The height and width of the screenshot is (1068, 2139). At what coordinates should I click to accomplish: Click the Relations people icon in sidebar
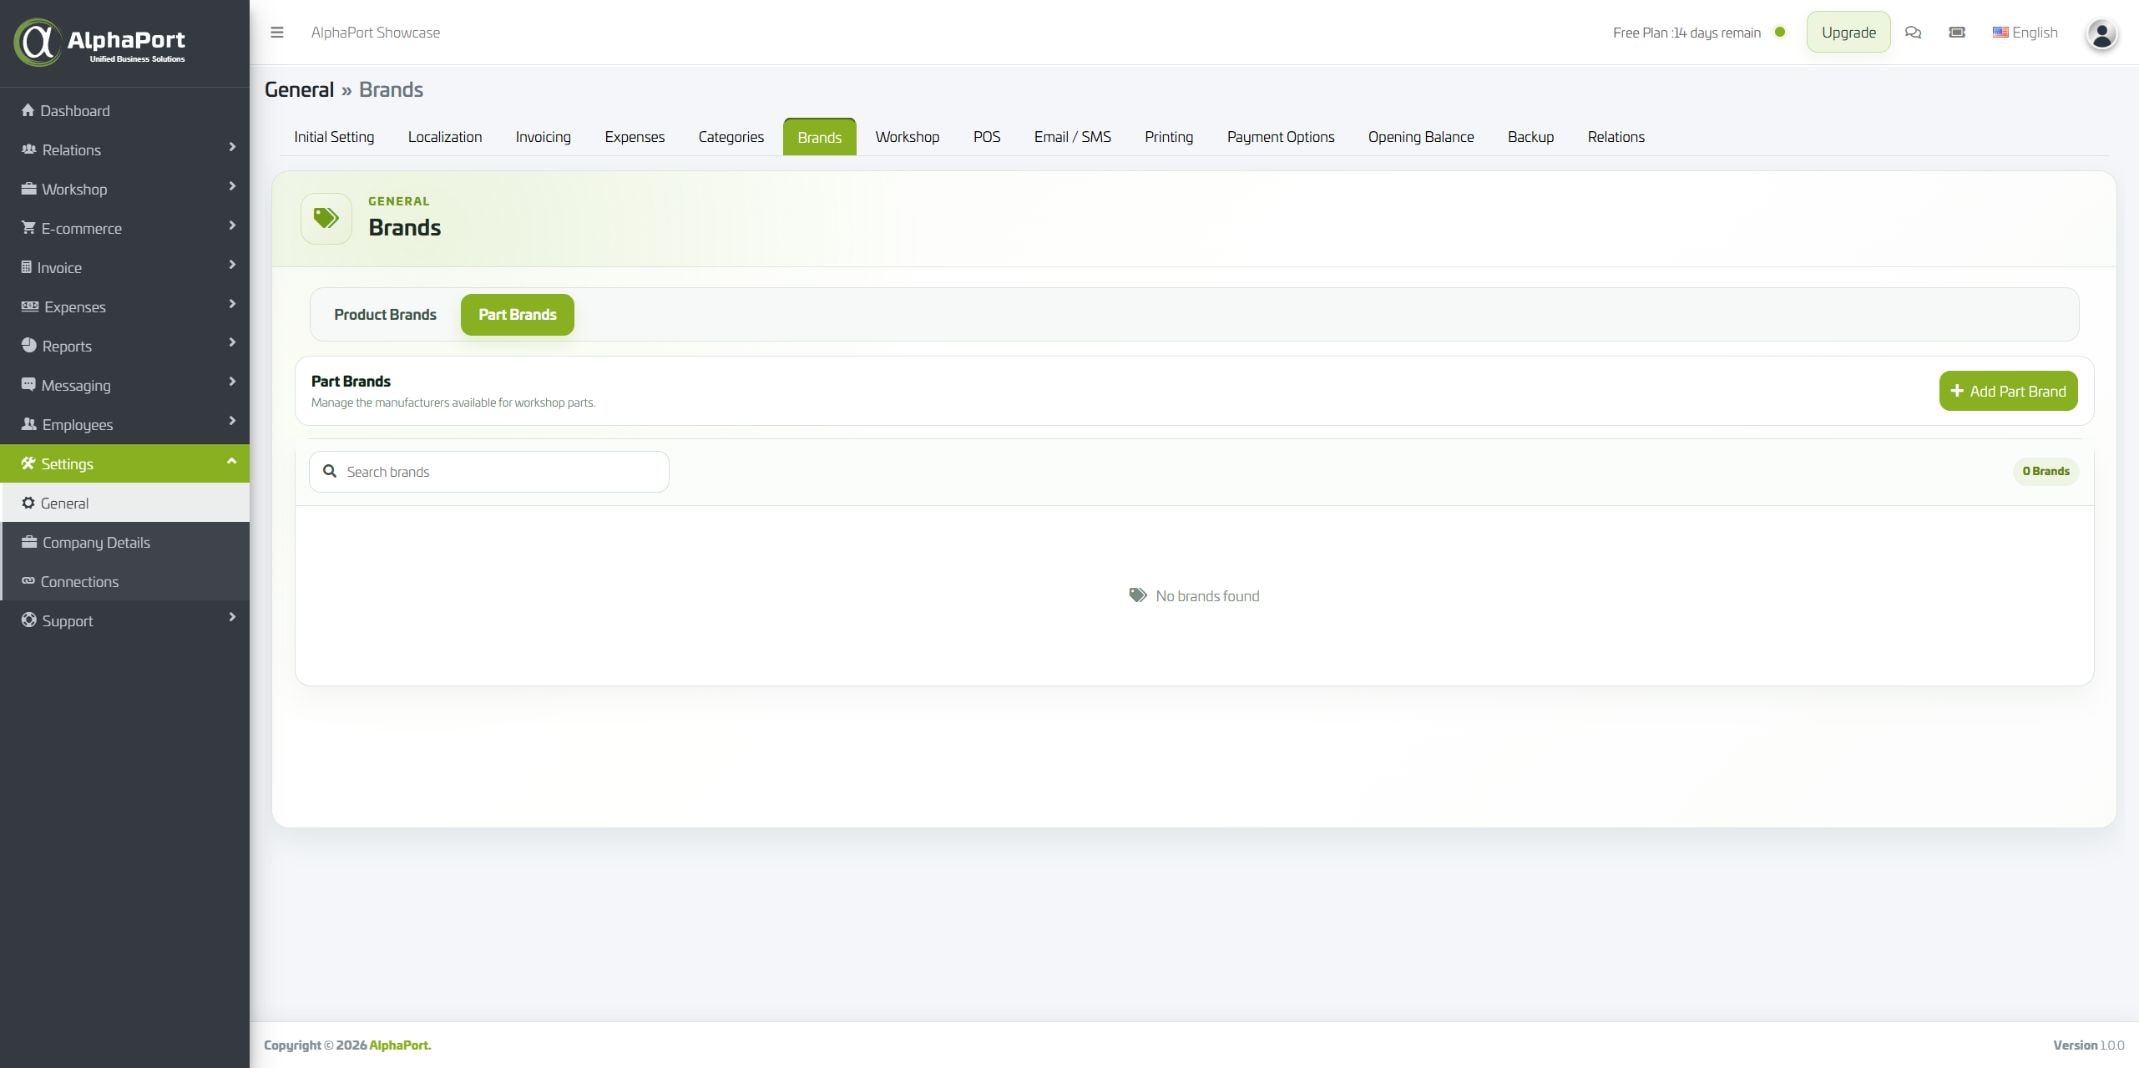(29, 149)
